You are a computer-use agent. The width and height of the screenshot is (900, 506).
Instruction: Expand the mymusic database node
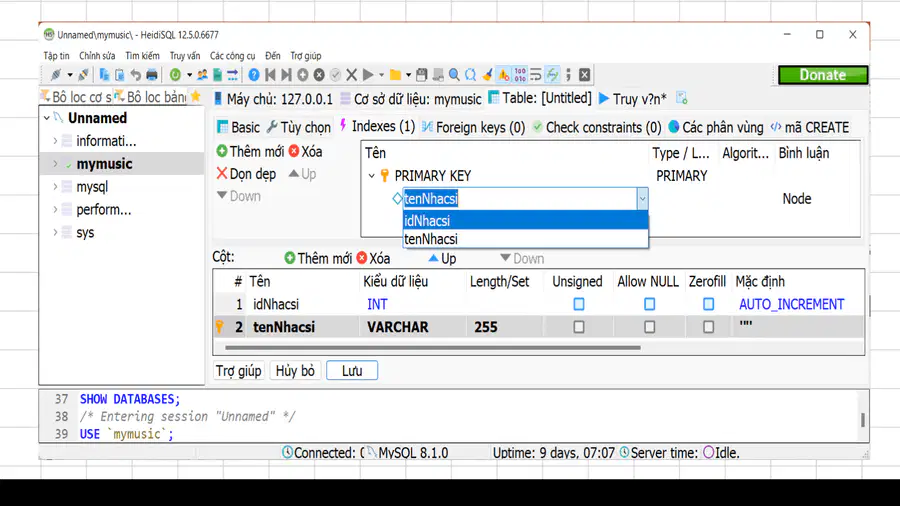[55, 164]
